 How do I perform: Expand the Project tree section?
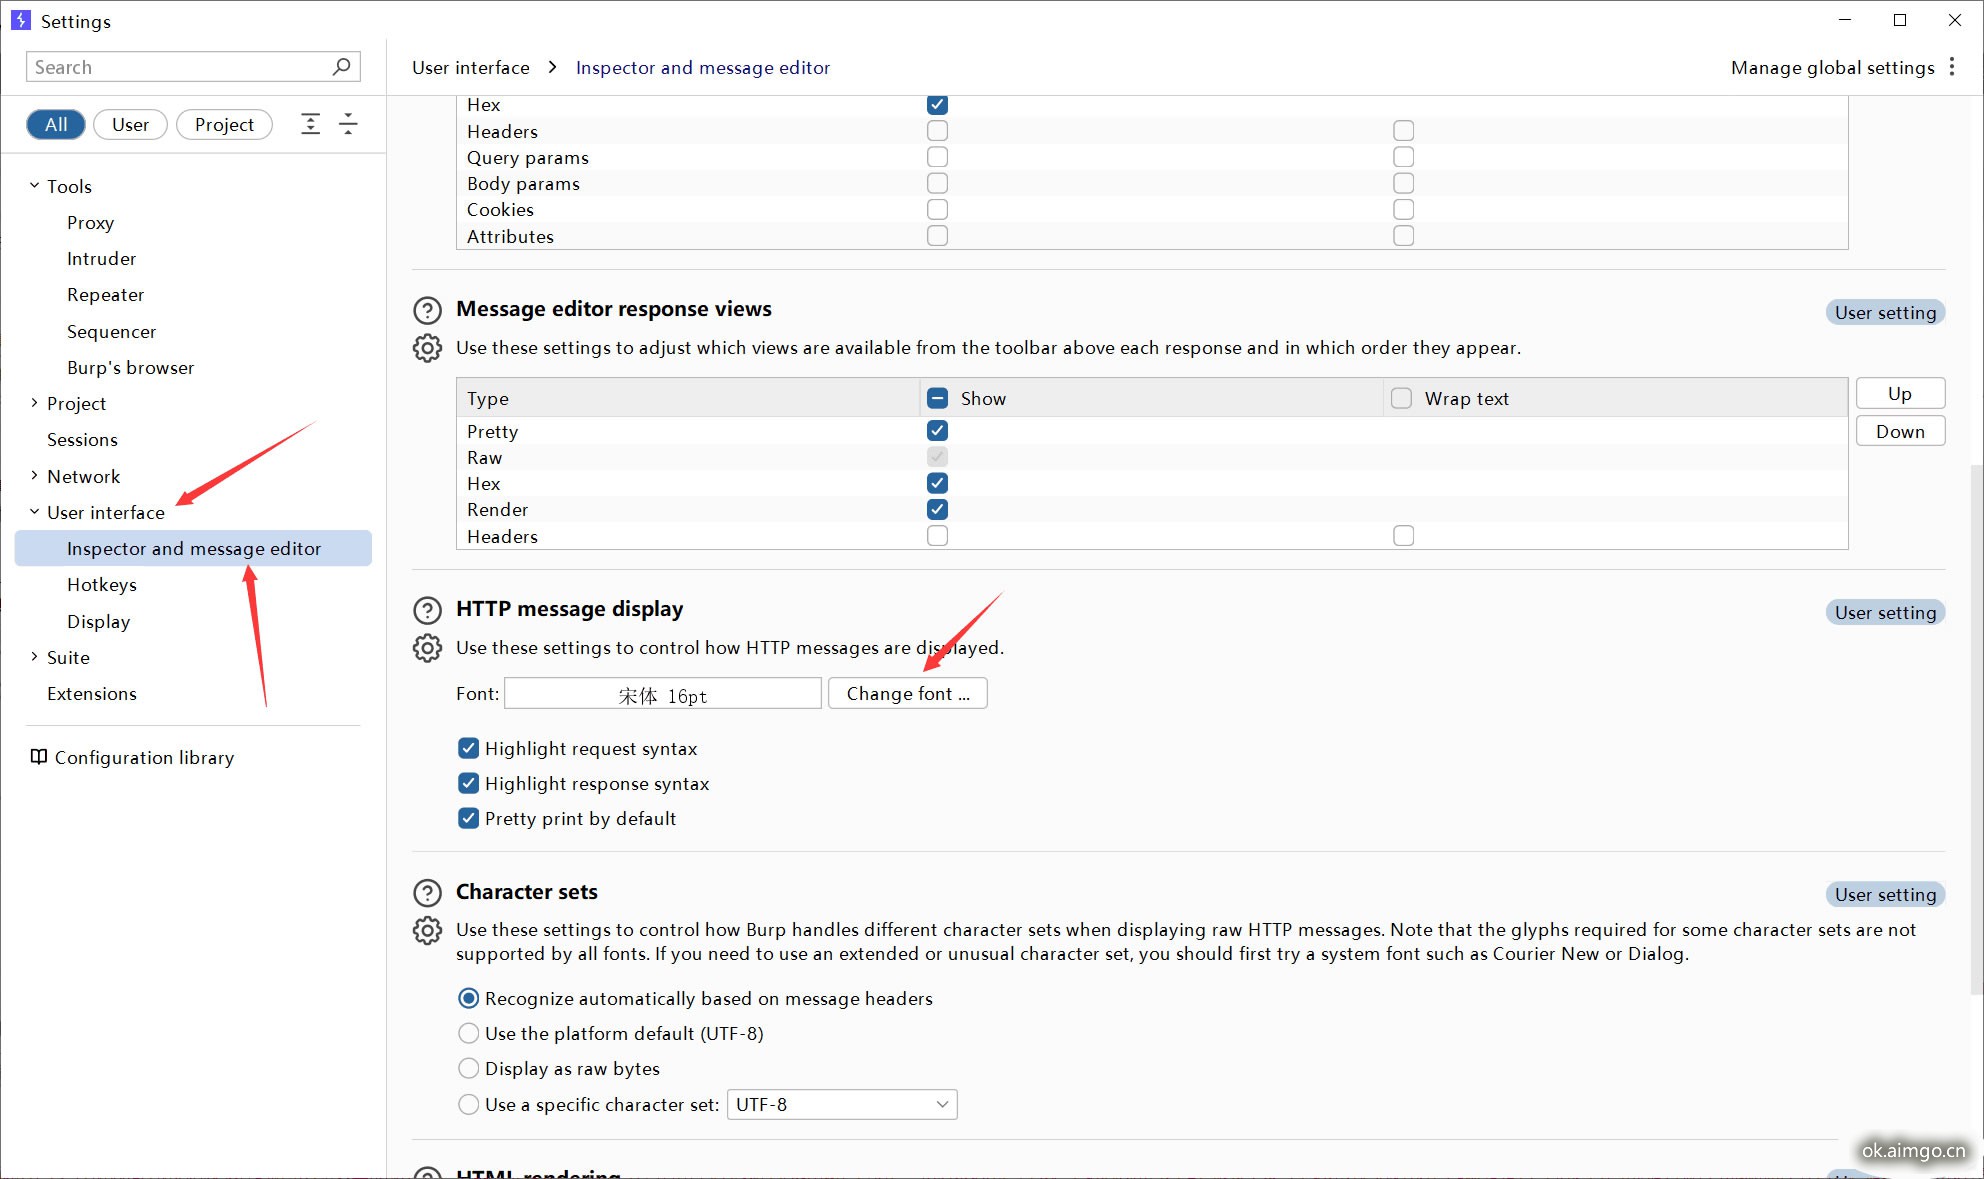pos(34,403)
